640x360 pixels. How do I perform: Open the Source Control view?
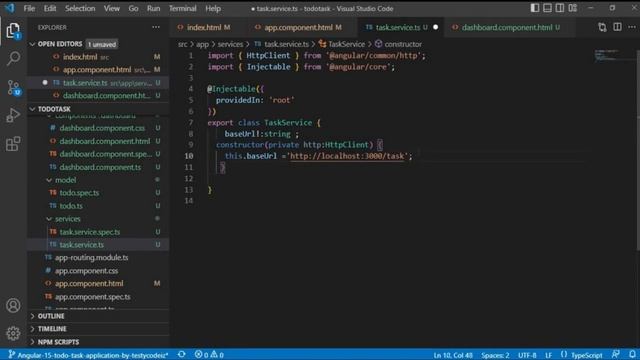point(13,87)
